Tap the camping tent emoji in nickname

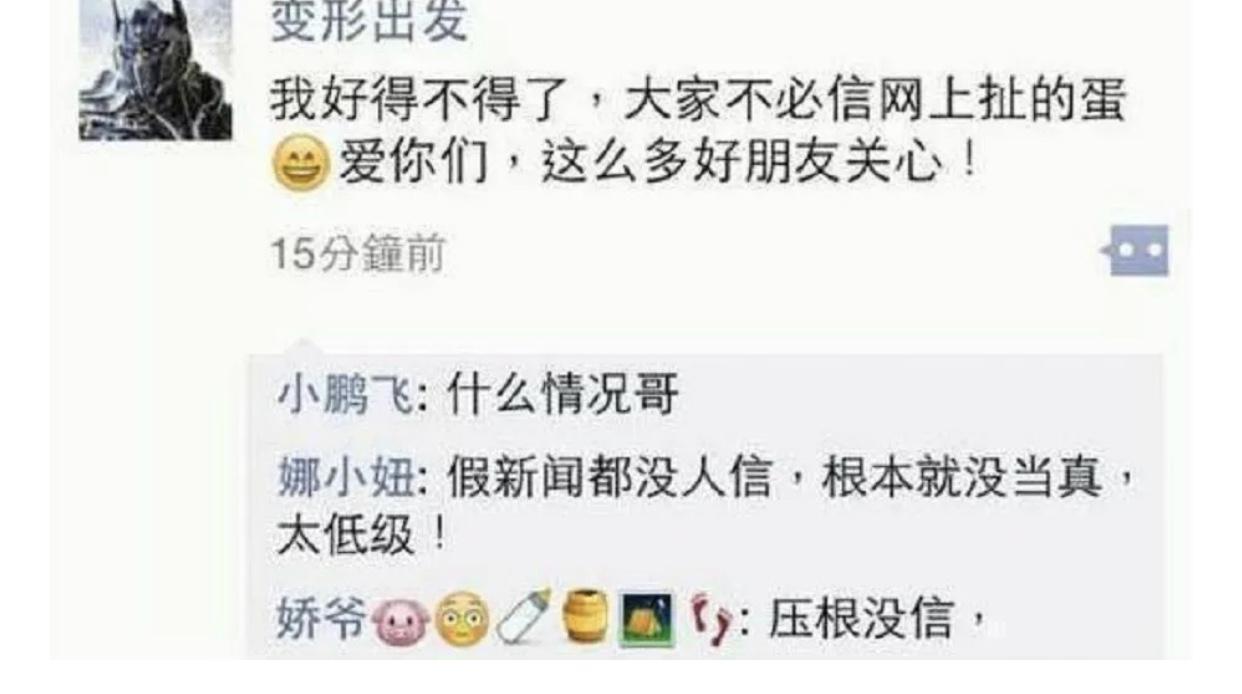645,620
